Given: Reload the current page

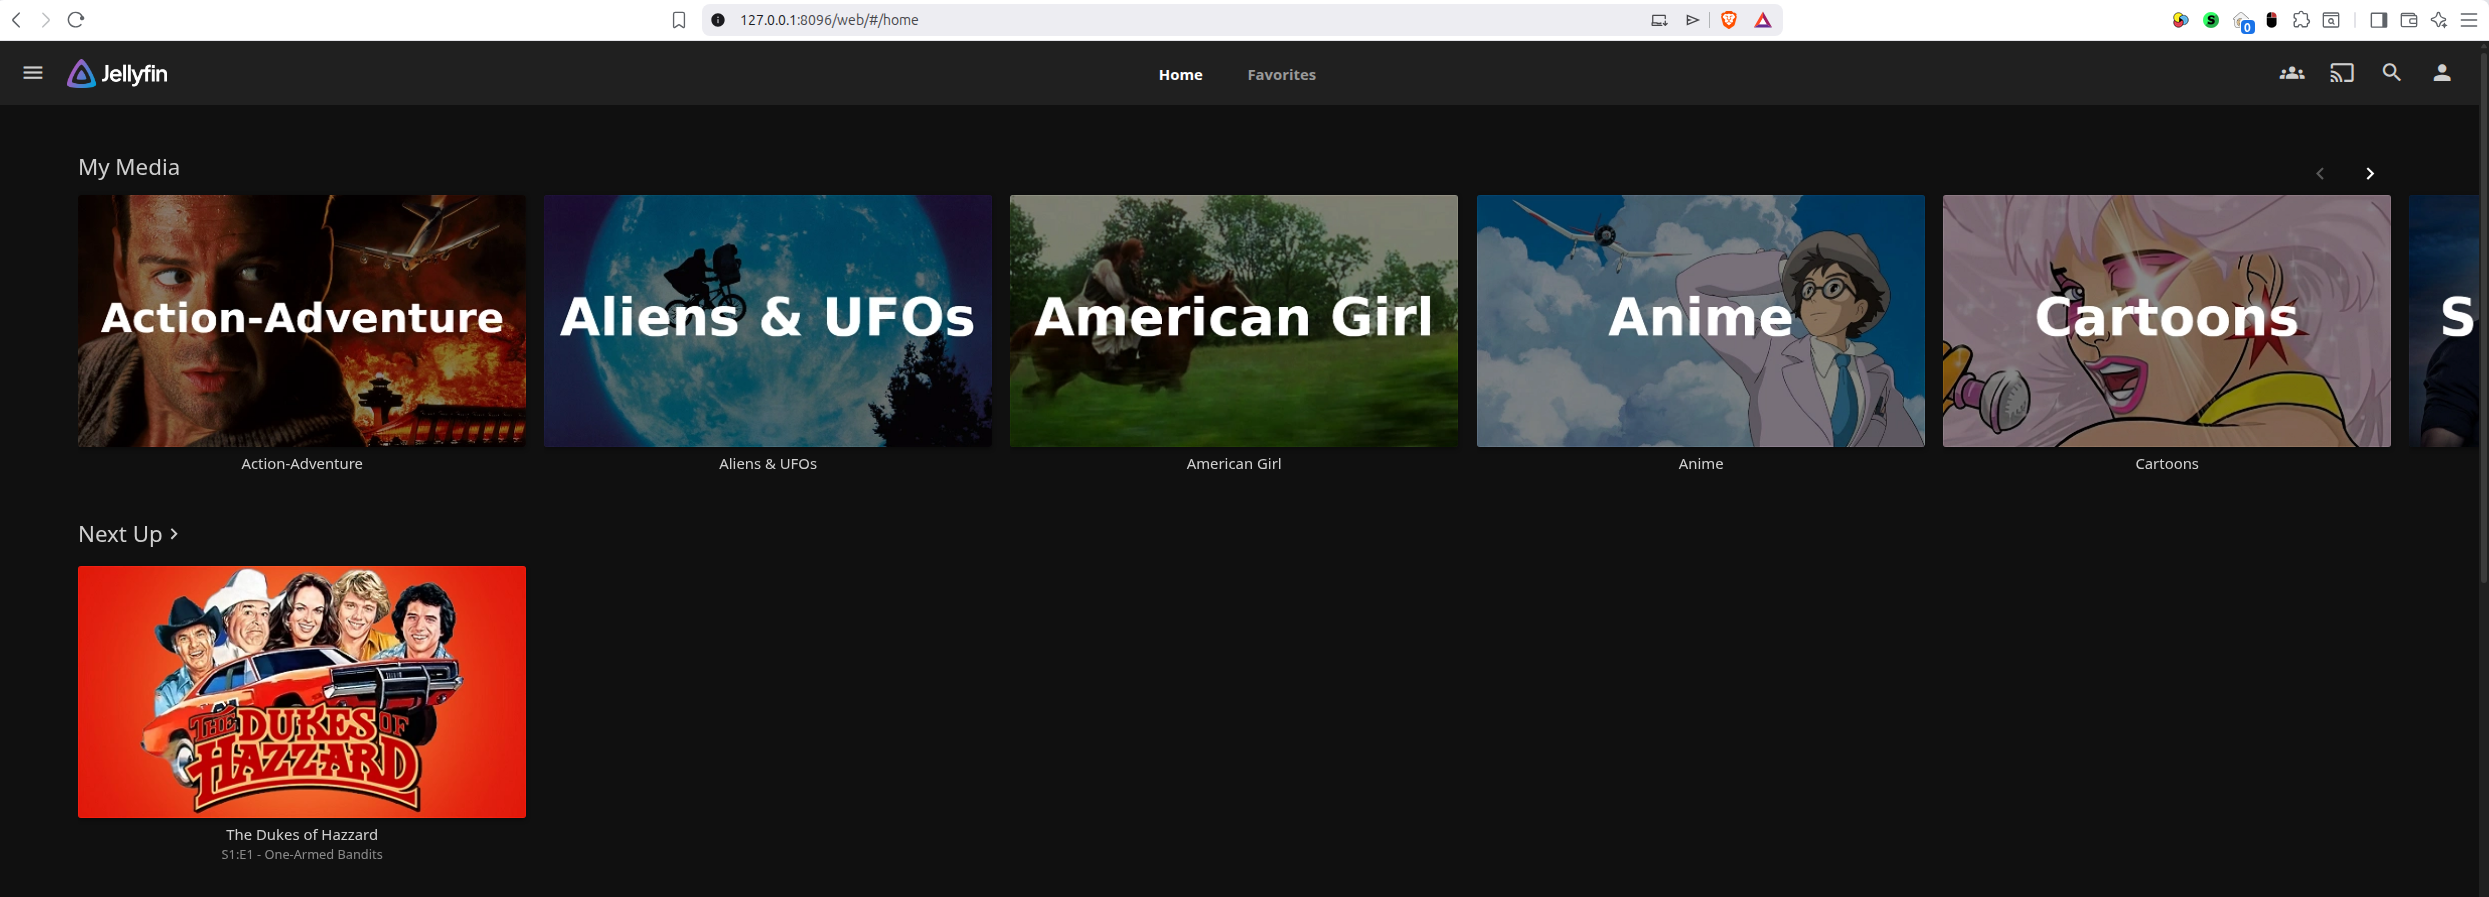Looking at the screenshot, I should click(x=76, y=20).
